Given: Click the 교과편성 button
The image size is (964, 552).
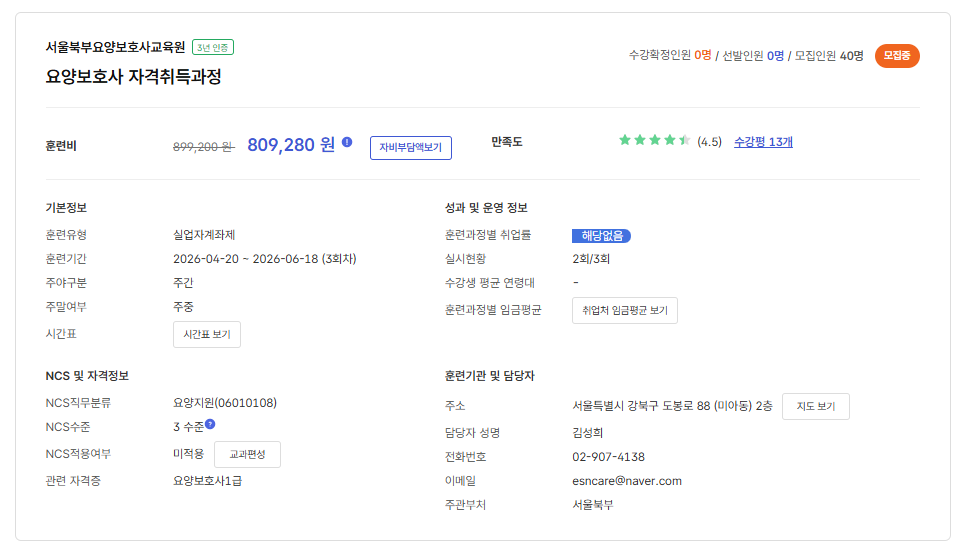Looking at the screenshot, I should click(247, 455).
